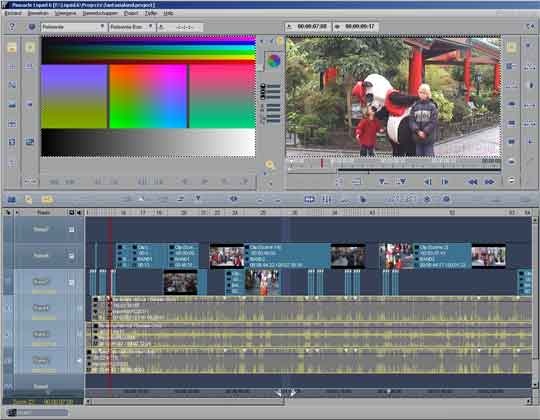Click the timeline zoom handle with two arrows

point(285,392)
